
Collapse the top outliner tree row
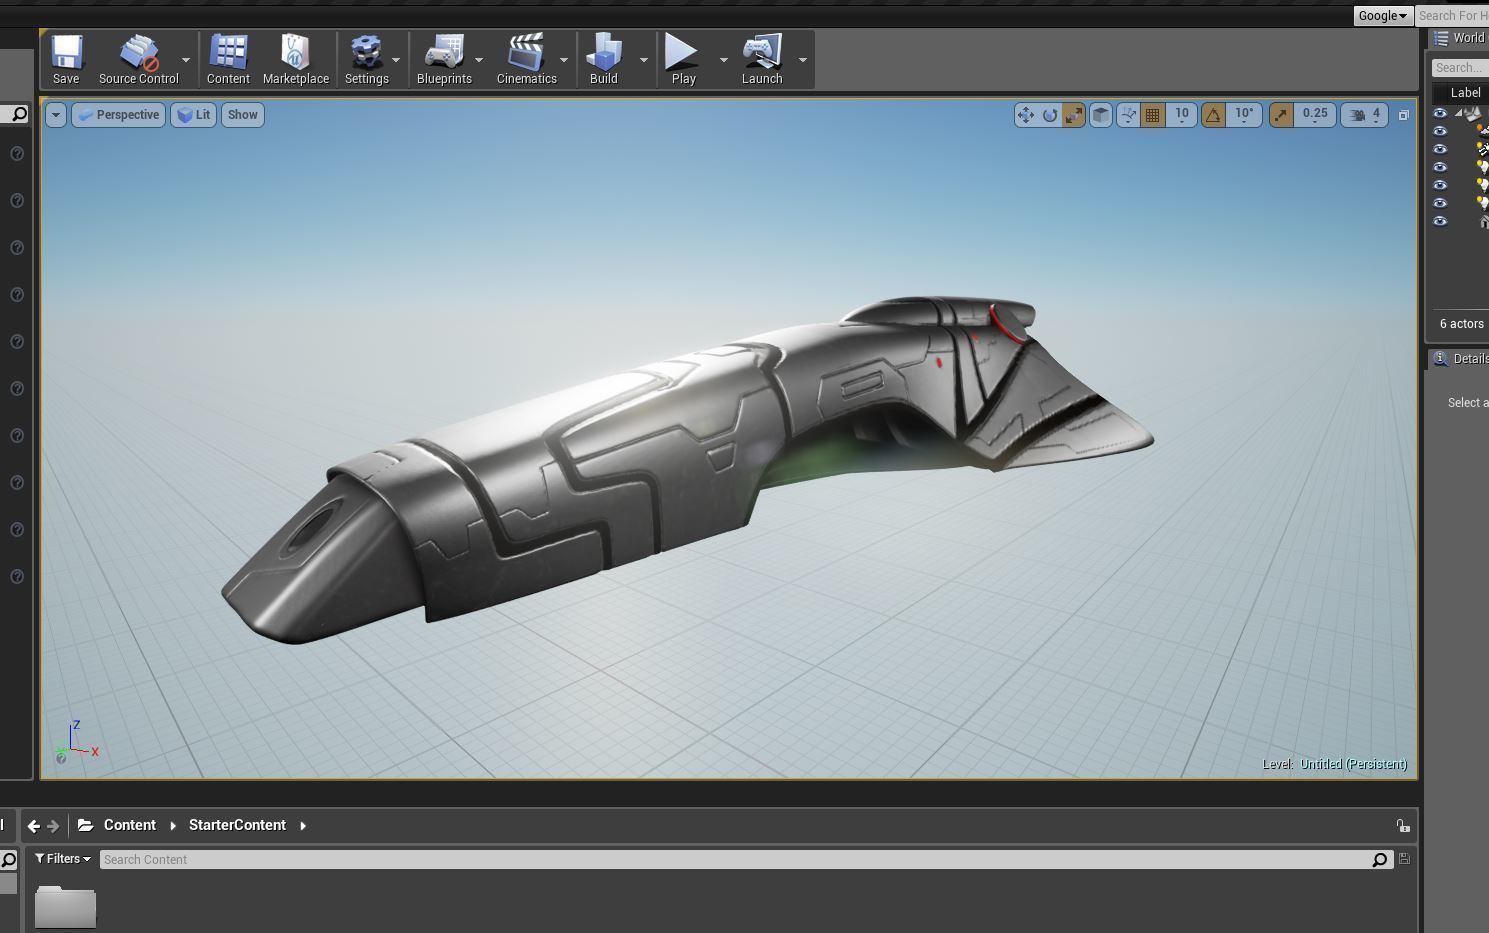(1458, 113)
